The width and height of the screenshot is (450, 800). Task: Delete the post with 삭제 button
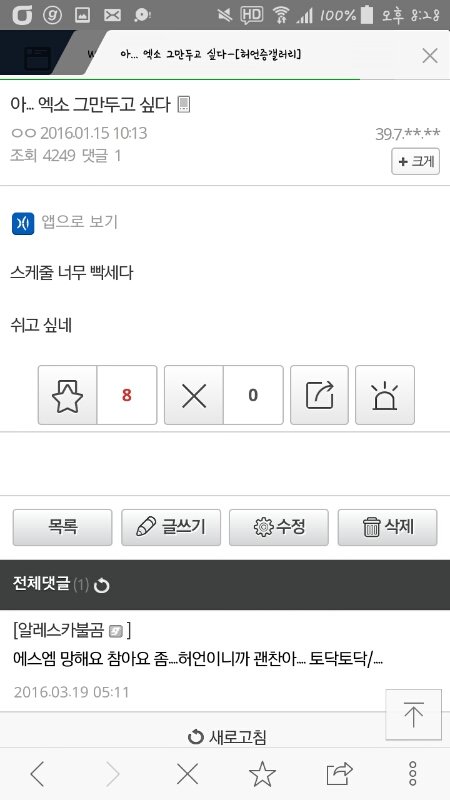point(387,527)
